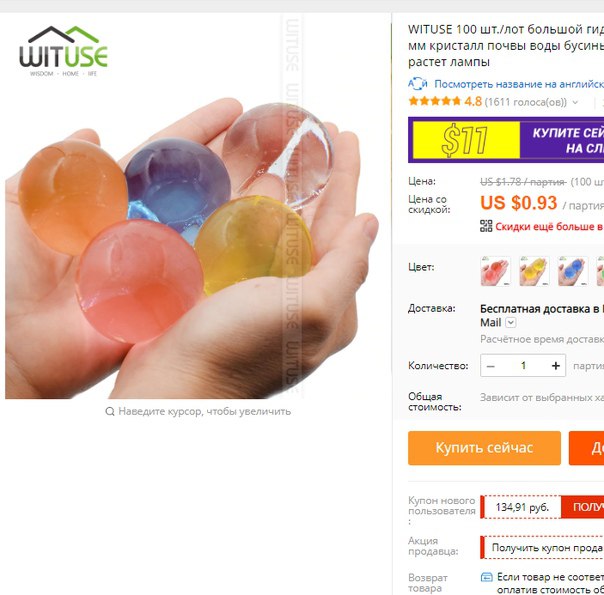The image size is (604, 595).
Task: Open the Посмотреть название на английском link
Action: point(519,84)
